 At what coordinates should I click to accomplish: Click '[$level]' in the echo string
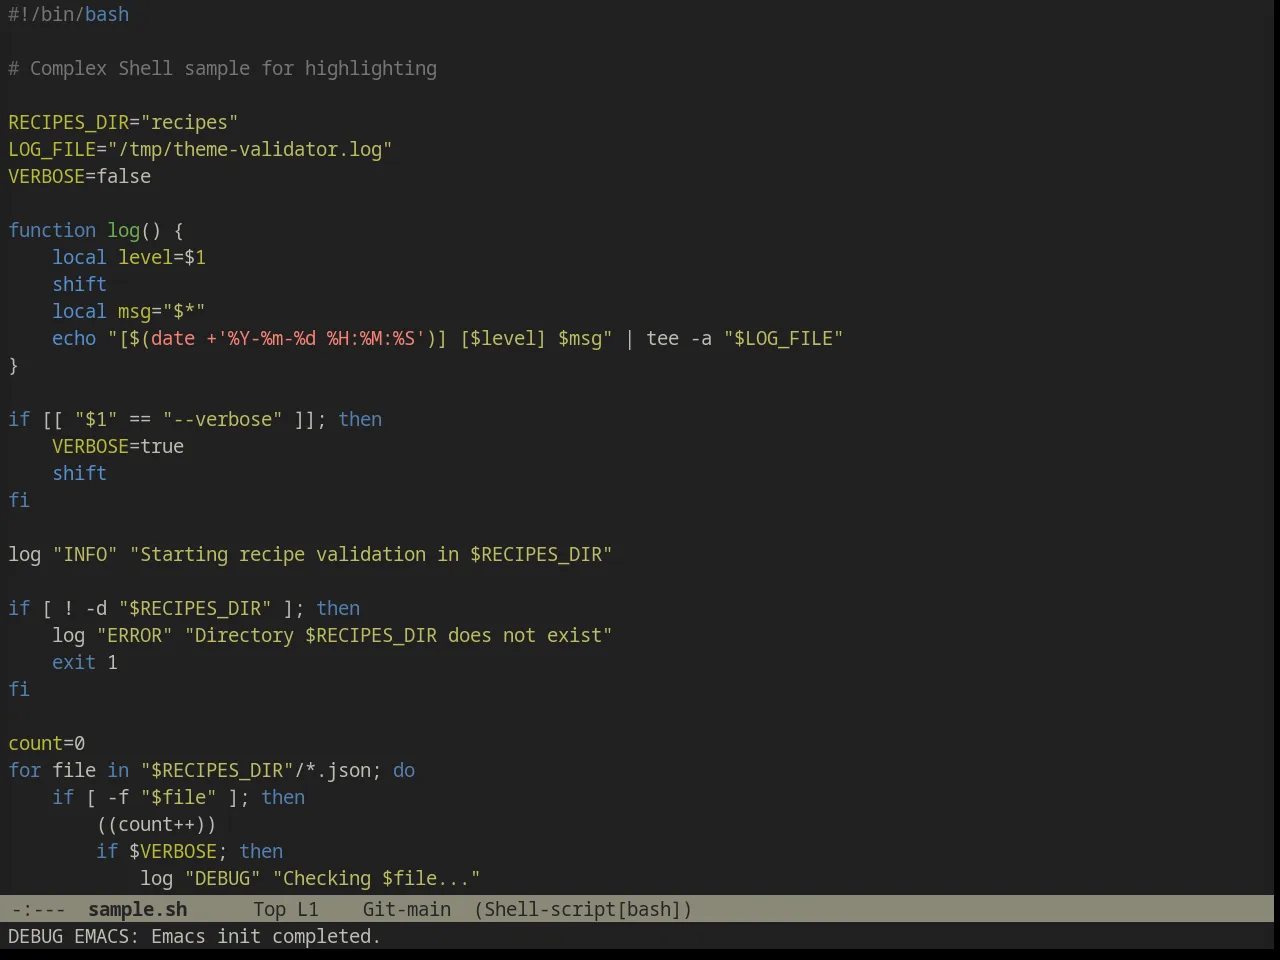[x=503, y=338]
